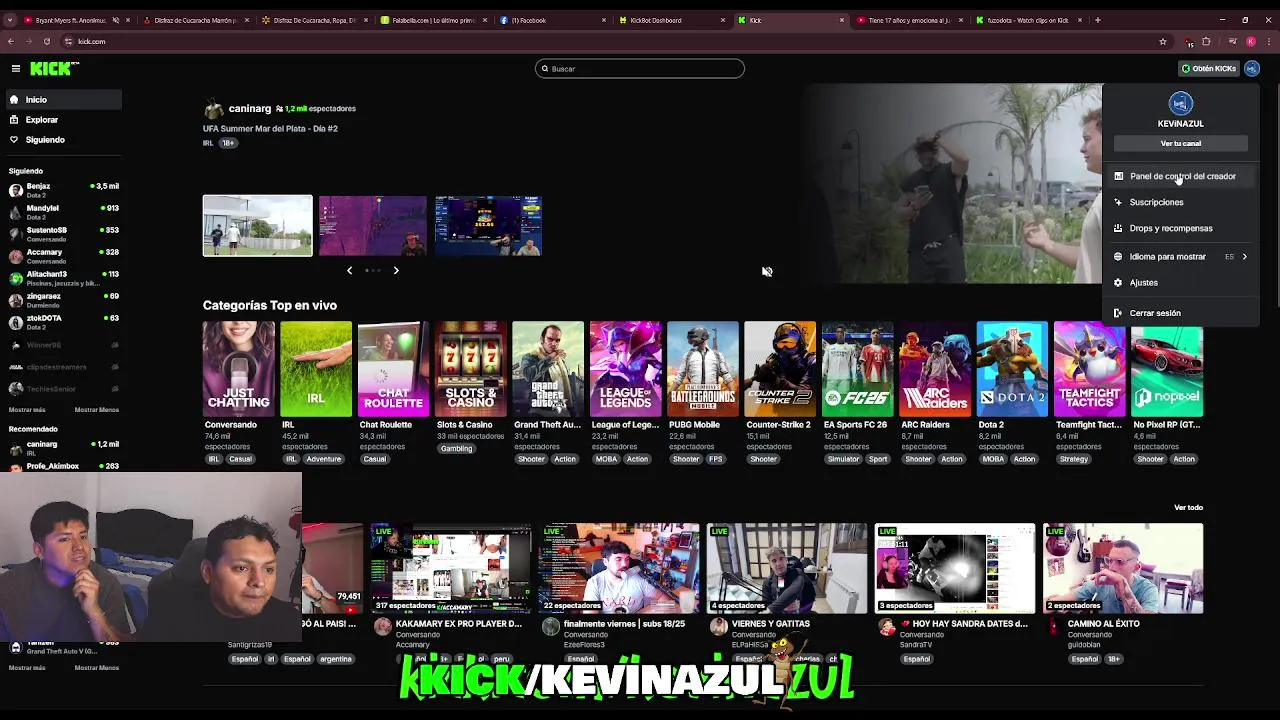The height and width of the screenshot is (720, 1280).
Task: Switch to the Facebook browser tab
Action: (552, 20)
